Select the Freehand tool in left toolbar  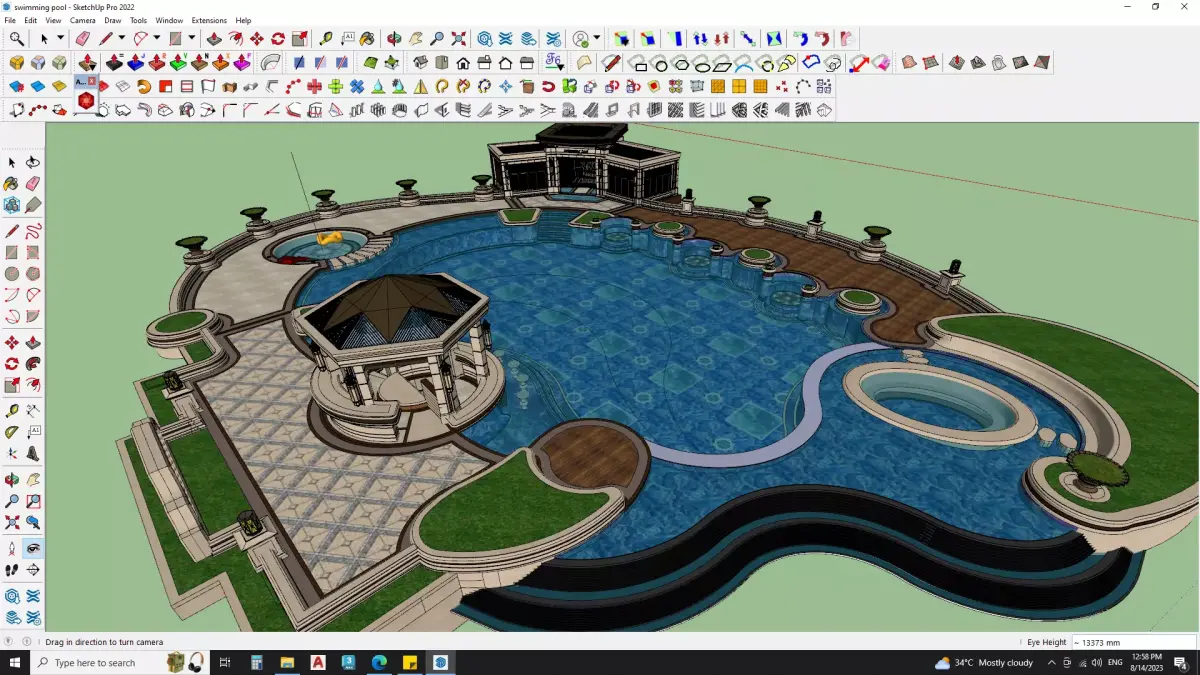click(x=33, y=231)
